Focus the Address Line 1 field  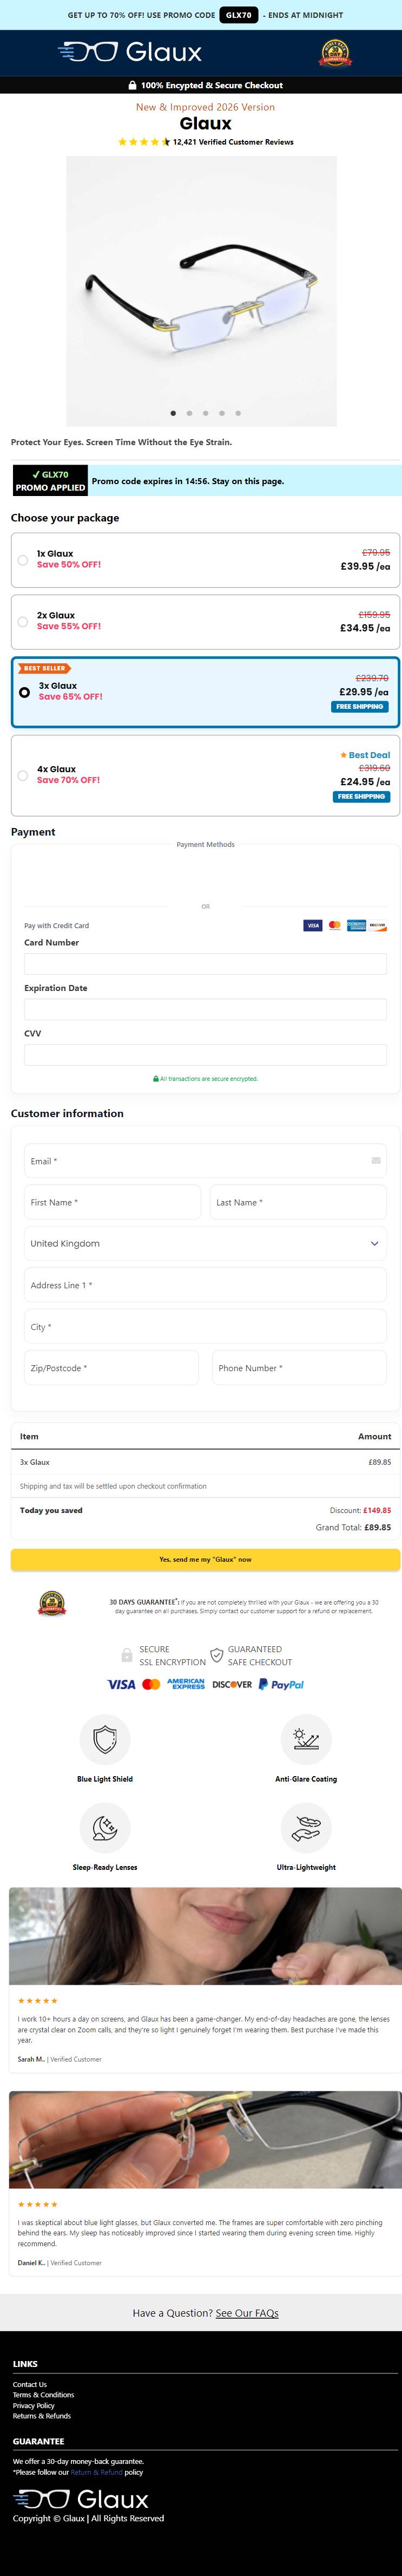pos(205,1285)
